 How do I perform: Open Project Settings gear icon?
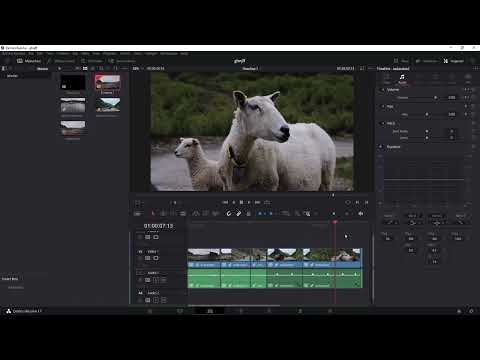click(471, 311)
